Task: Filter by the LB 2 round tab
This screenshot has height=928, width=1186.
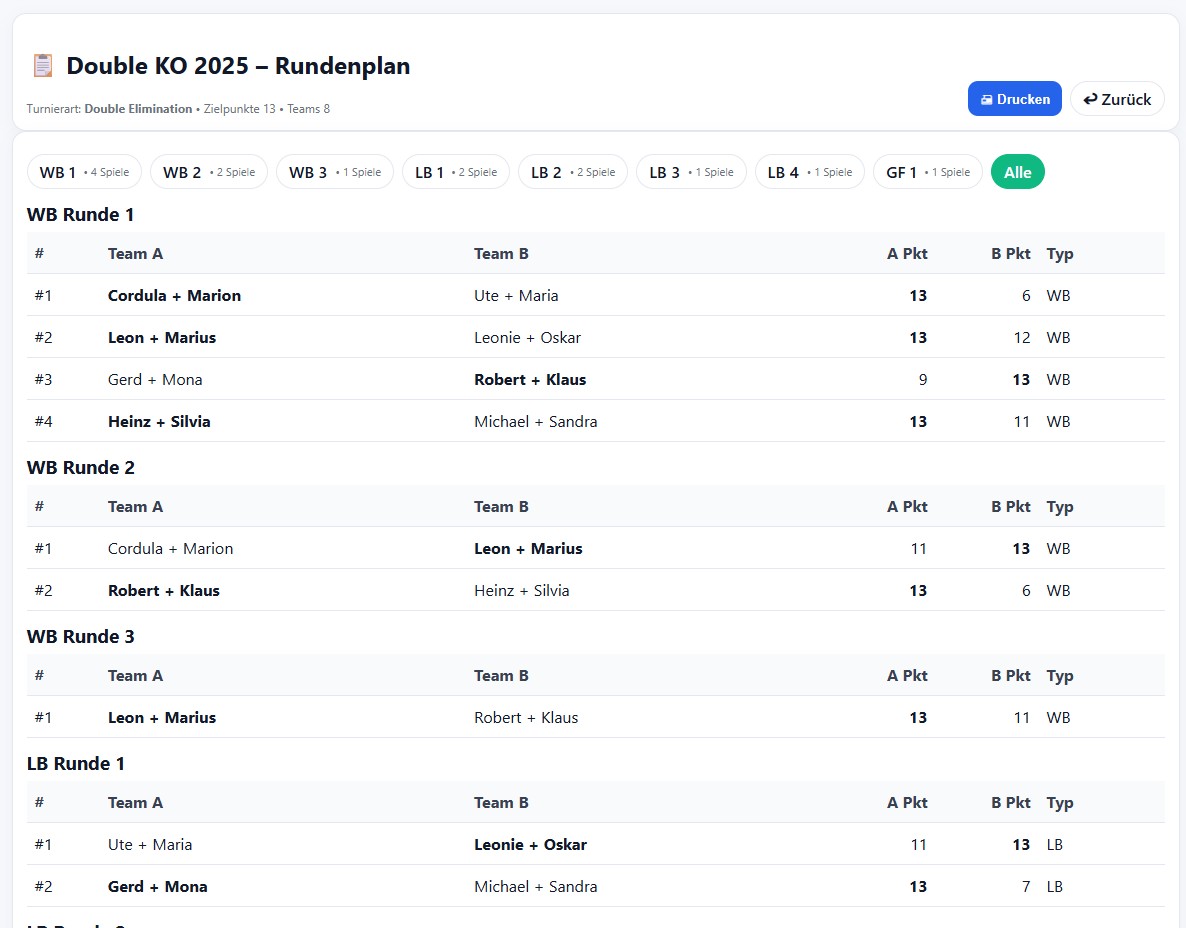Action: (x=572, y=172)
